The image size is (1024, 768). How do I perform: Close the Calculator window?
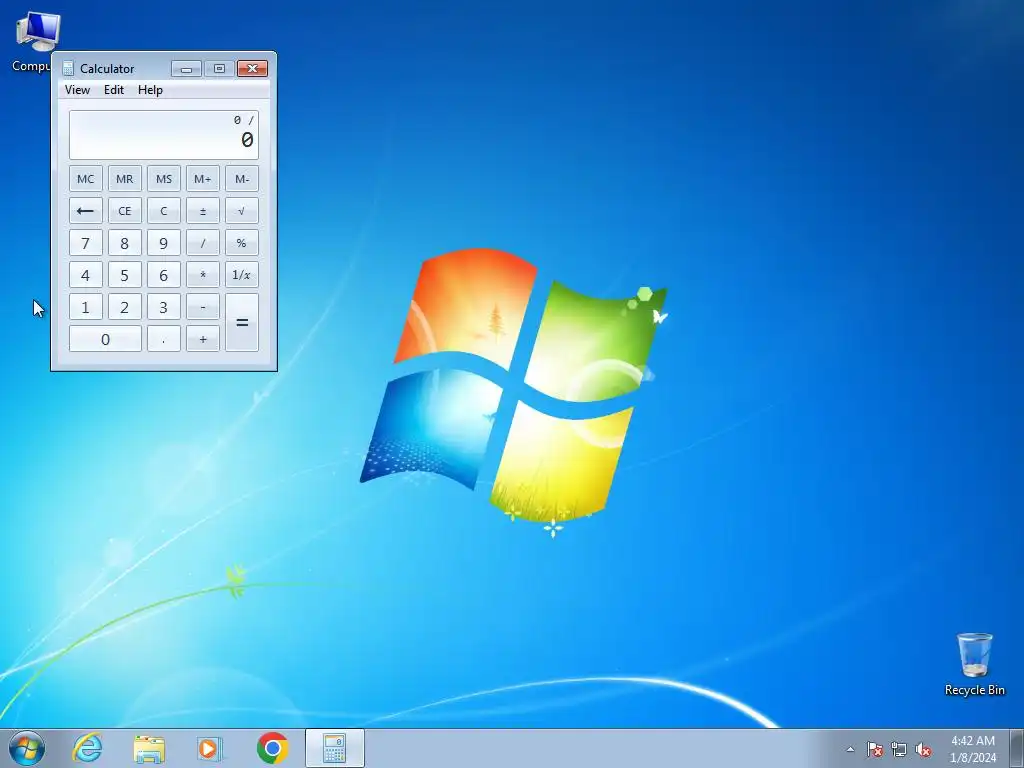point(253,69)
